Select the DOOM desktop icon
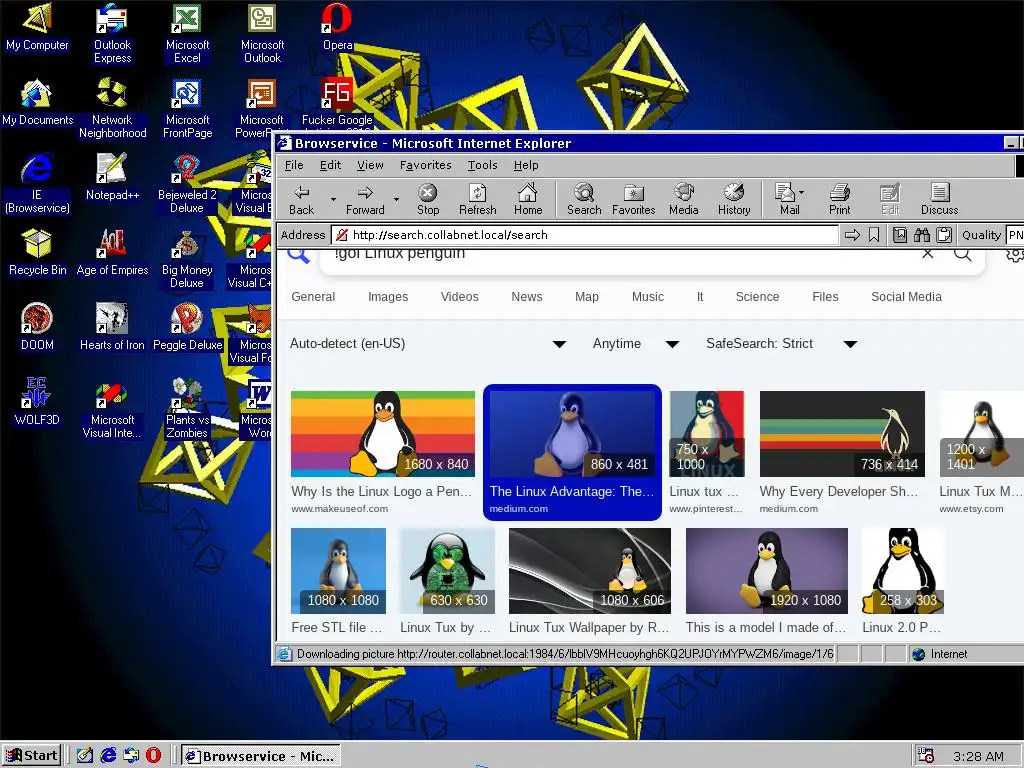The width and height of the screenshot is (1024, 768). [x=37, y=327]
